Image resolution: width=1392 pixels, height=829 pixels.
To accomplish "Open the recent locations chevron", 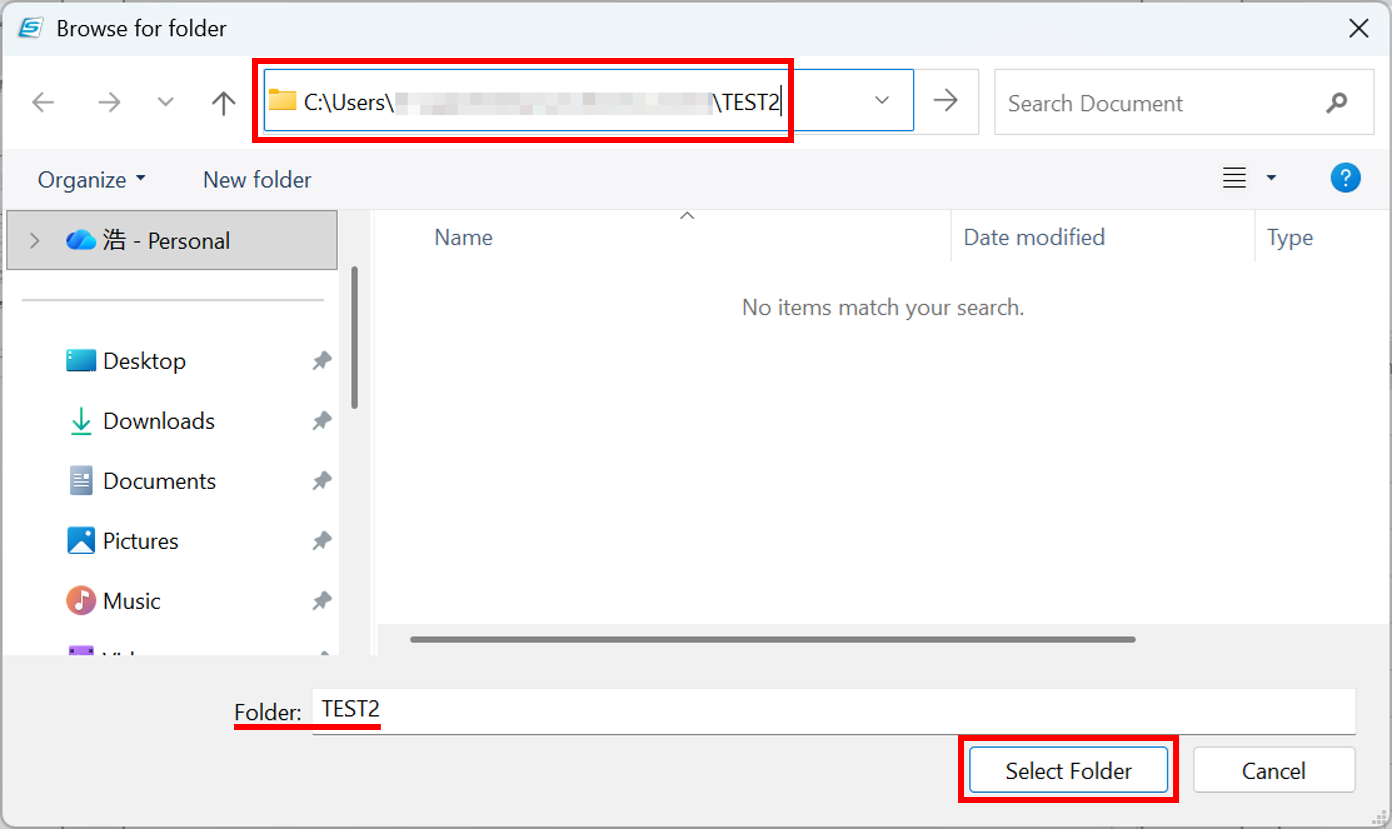I will coord(166,102).
